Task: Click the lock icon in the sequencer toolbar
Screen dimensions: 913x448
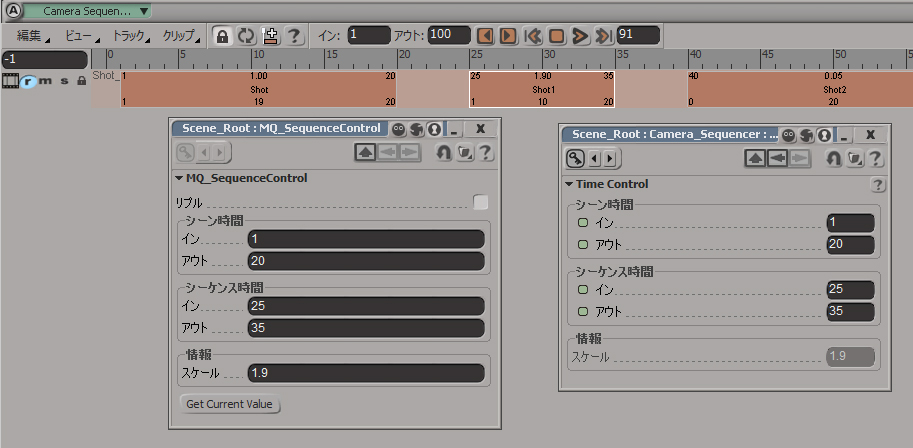Action: (x=221, y=35)
